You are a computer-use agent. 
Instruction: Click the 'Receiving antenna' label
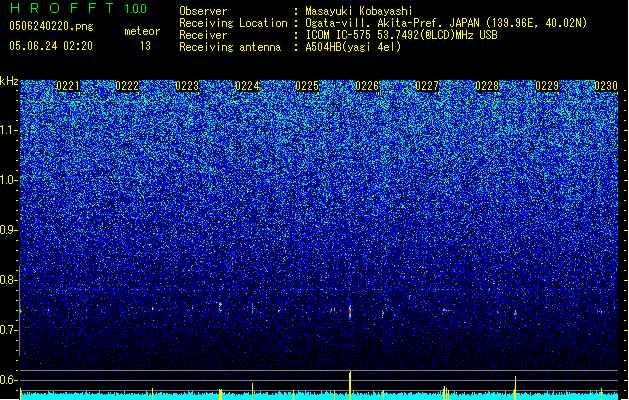click(x=230, y=47)
